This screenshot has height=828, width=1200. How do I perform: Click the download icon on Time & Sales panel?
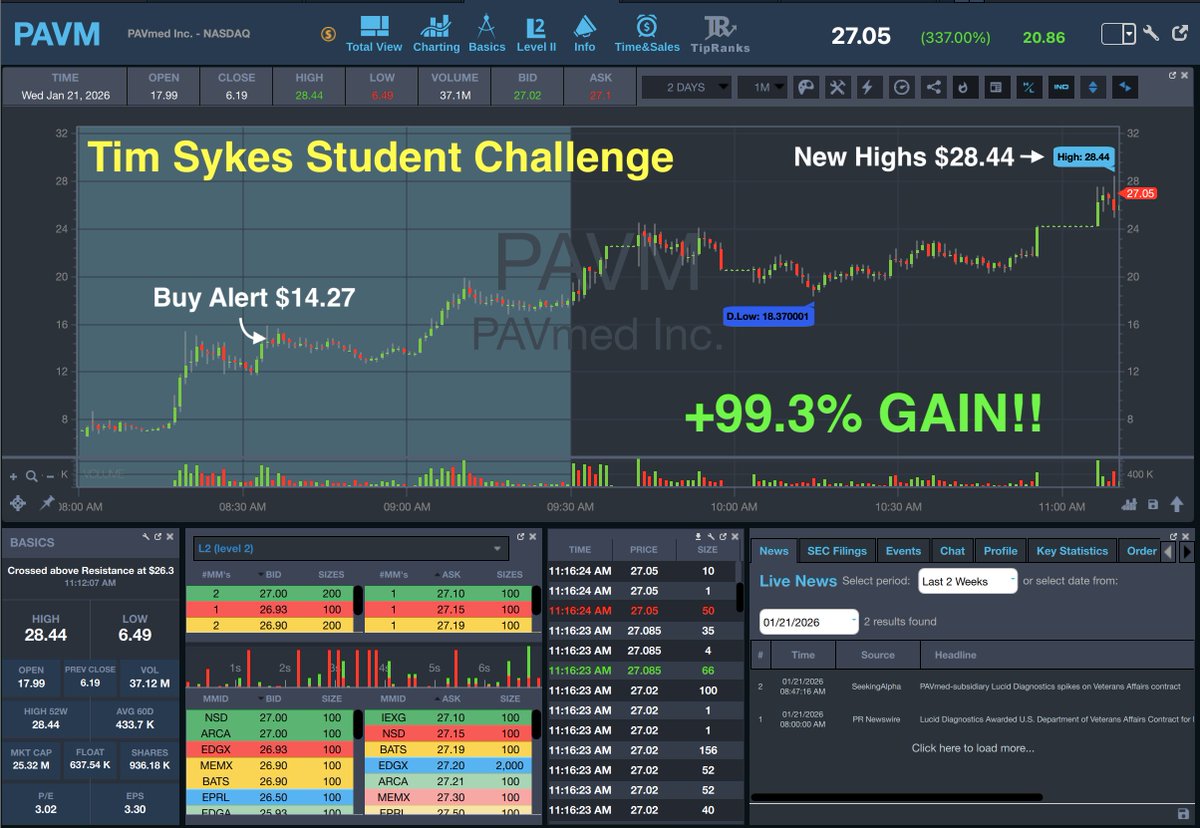coord(697,537)
